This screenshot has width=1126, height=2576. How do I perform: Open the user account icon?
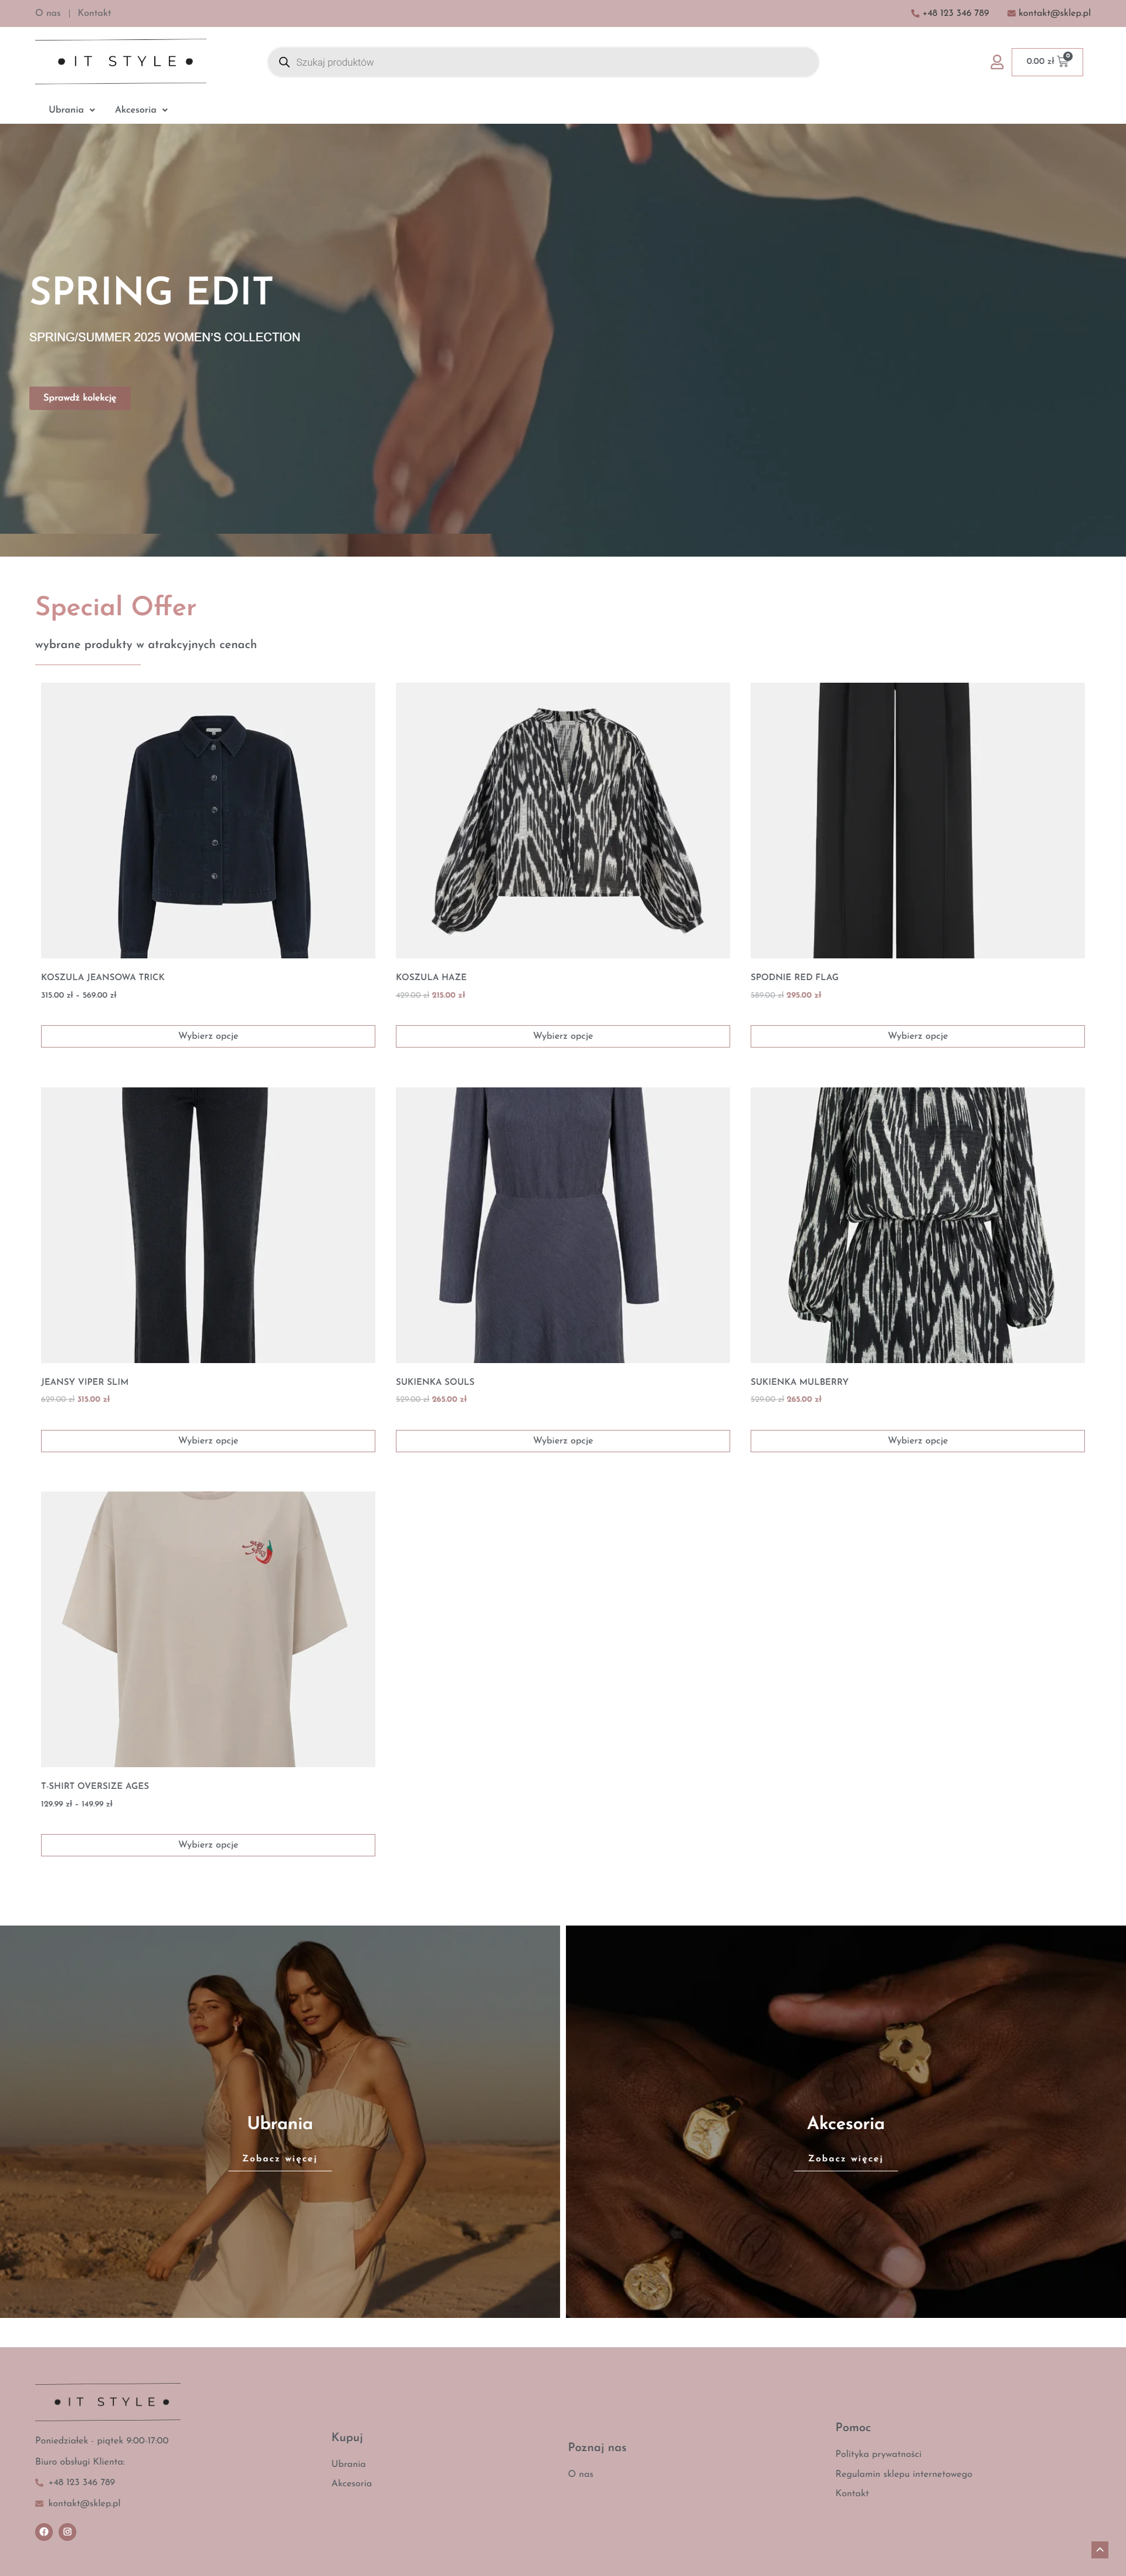coord(996,62)
